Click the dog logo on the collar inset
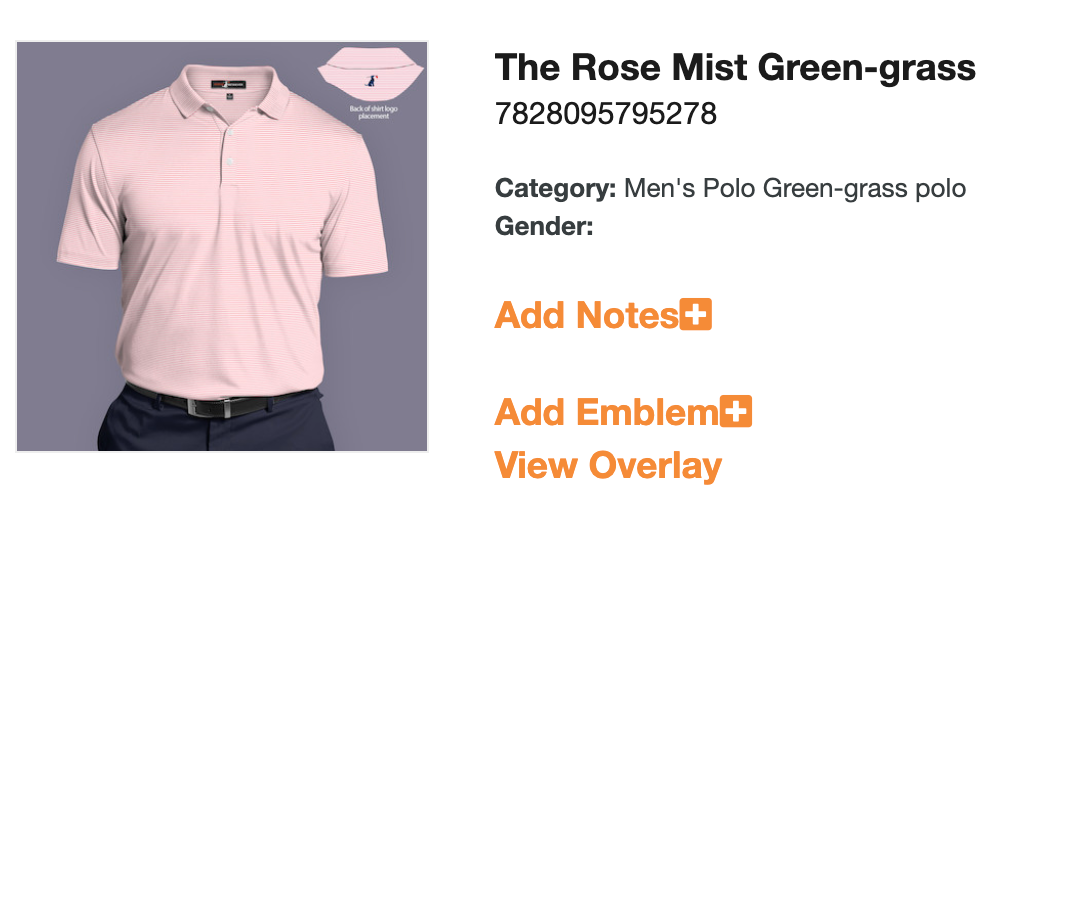Image resolution: width=1084 pixels, height=922 pixels. click(x=372, y=81)
